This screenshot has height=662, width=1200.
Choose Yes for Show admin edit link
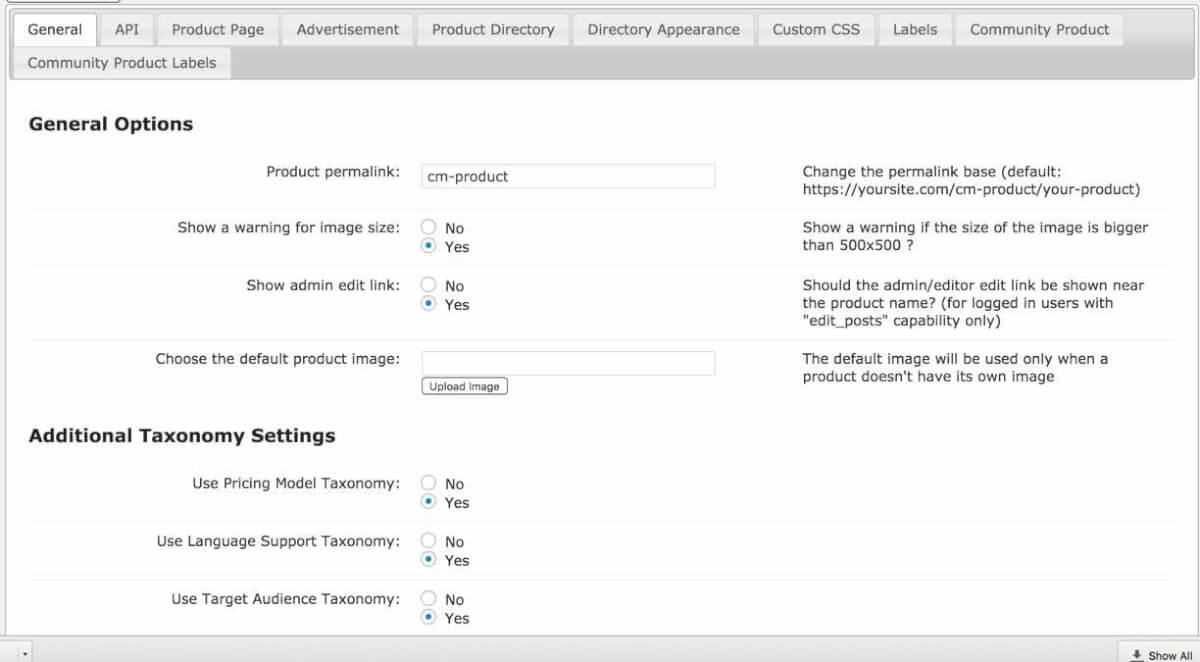tap(429, 304)
